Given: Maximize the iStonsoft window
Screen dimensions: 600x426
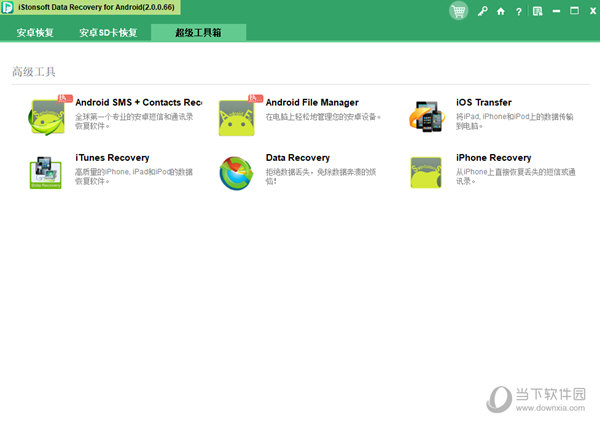Looking at the screenshot, I should 574,11.
